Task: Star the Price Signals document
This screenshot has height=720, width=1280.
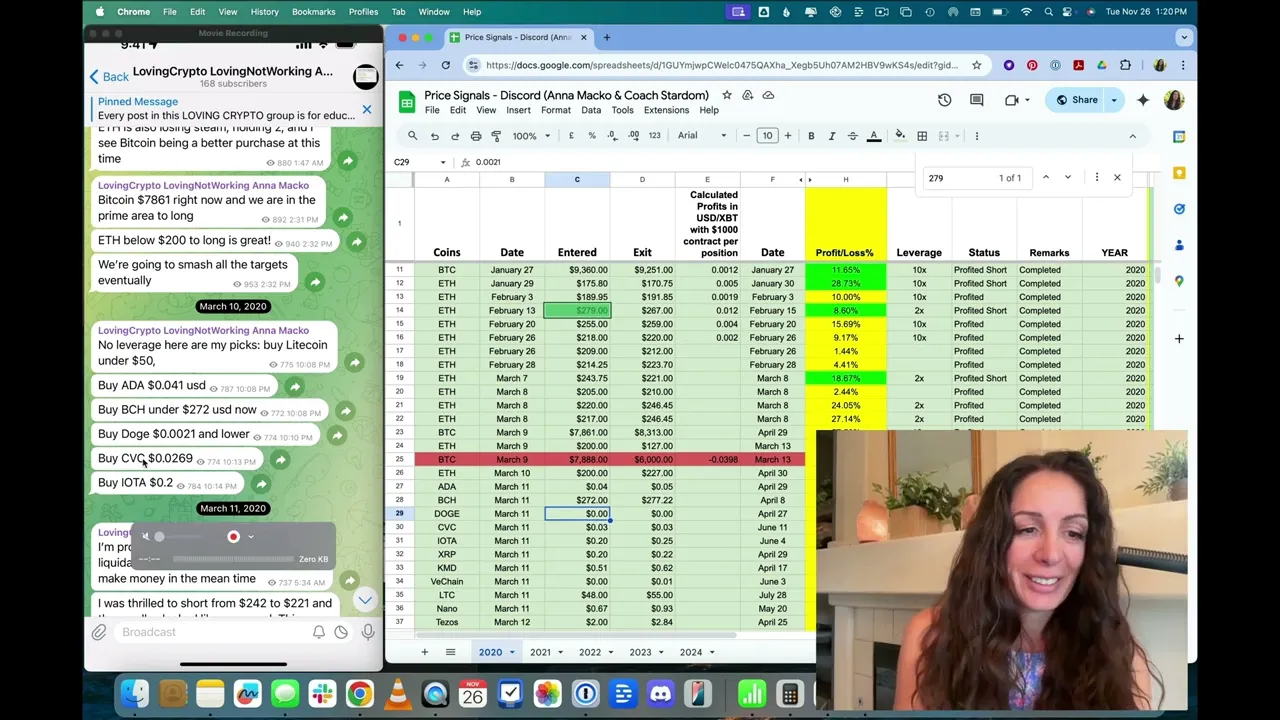Action: pos(727,95)
